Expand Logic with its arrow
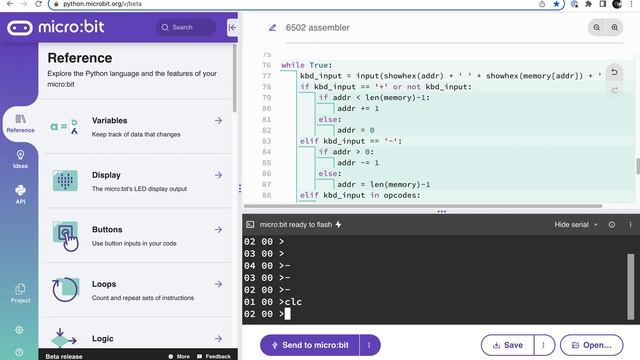This screenshot has width=640, height=360. [218, 338]
